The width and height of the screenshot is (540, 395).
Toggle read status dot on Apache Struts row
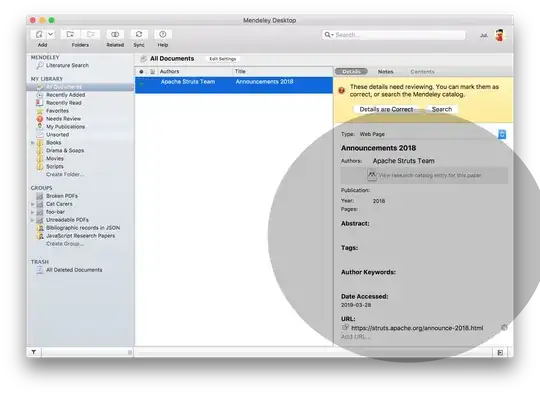(x=142, y=83)
